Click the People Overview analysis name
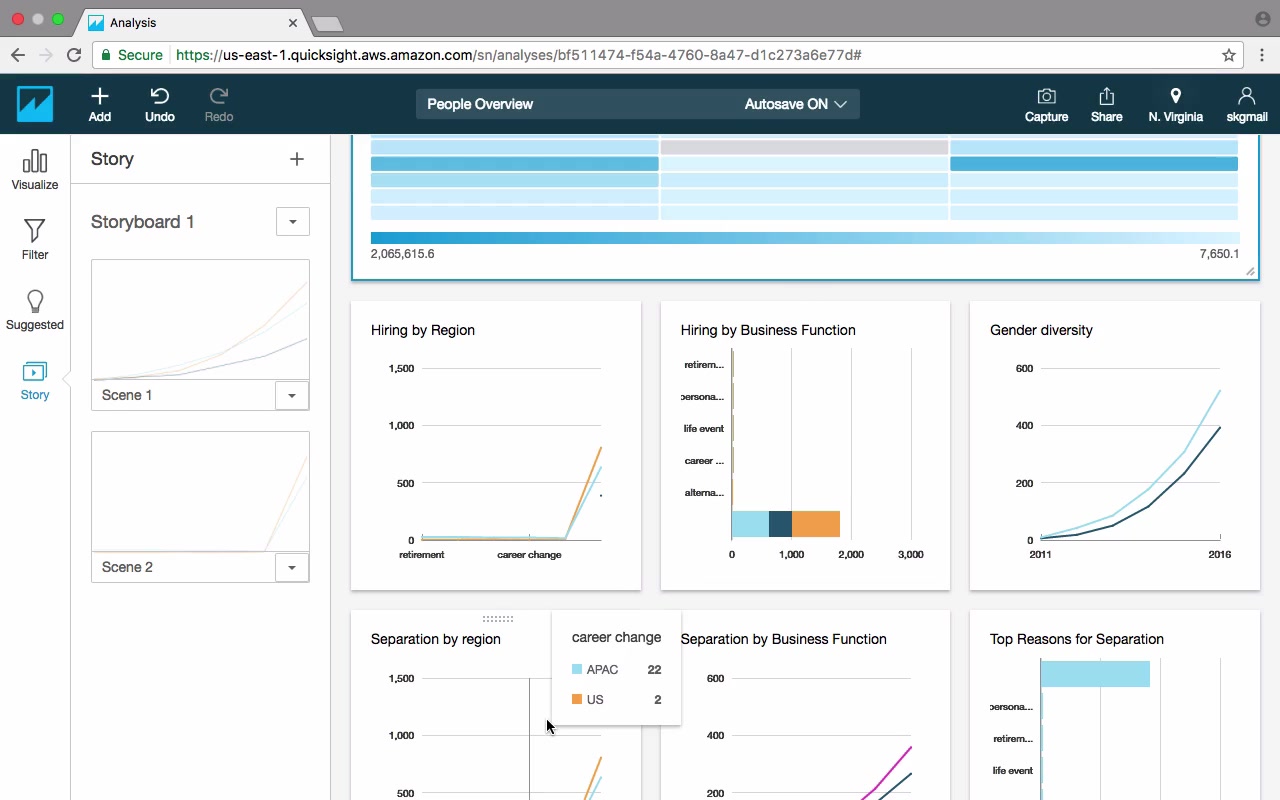 [x=480, y=104]
